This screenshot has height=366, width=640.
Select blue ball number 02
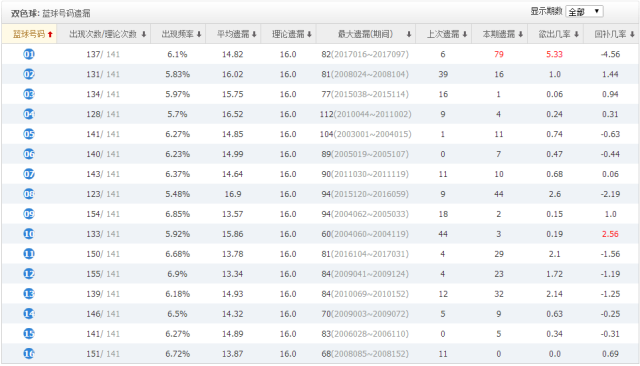(29, 74)
